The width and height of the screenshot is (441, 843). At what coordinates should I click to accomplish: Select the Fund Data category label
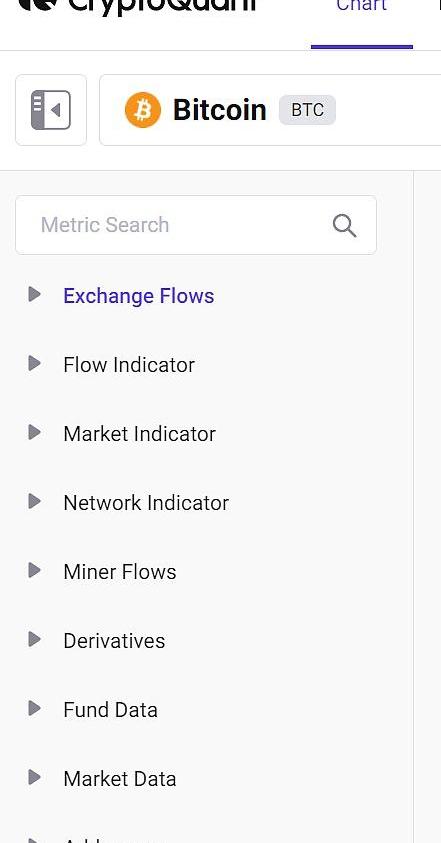click(110, 710)
